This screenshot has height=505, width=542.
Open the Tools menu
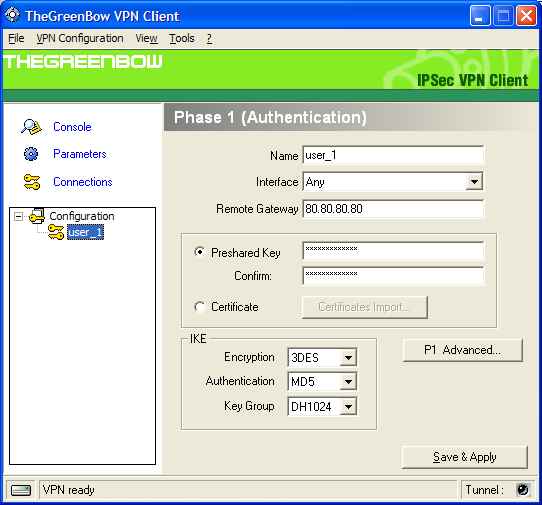click(x=182, y=38)
